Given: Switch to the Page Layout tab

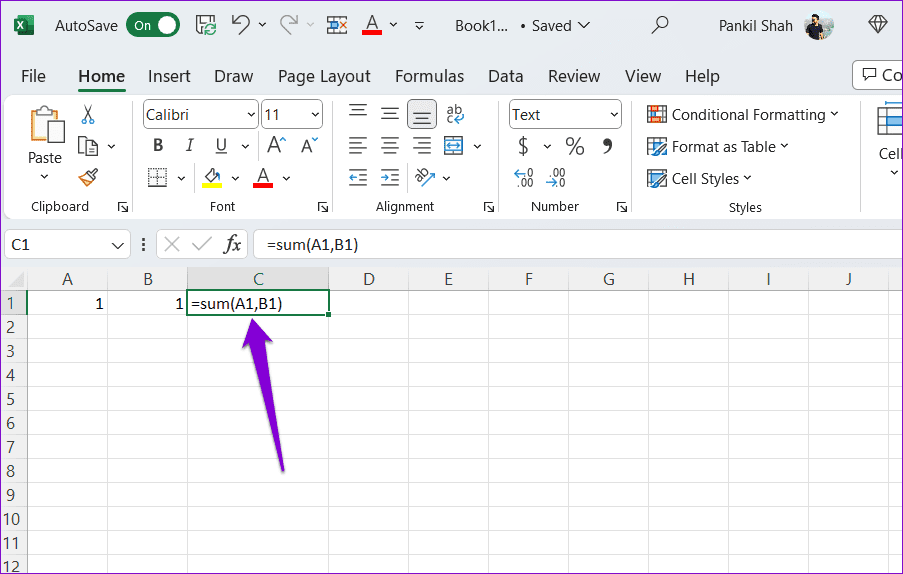Looking at the screenshot, I should pos(324,76).
